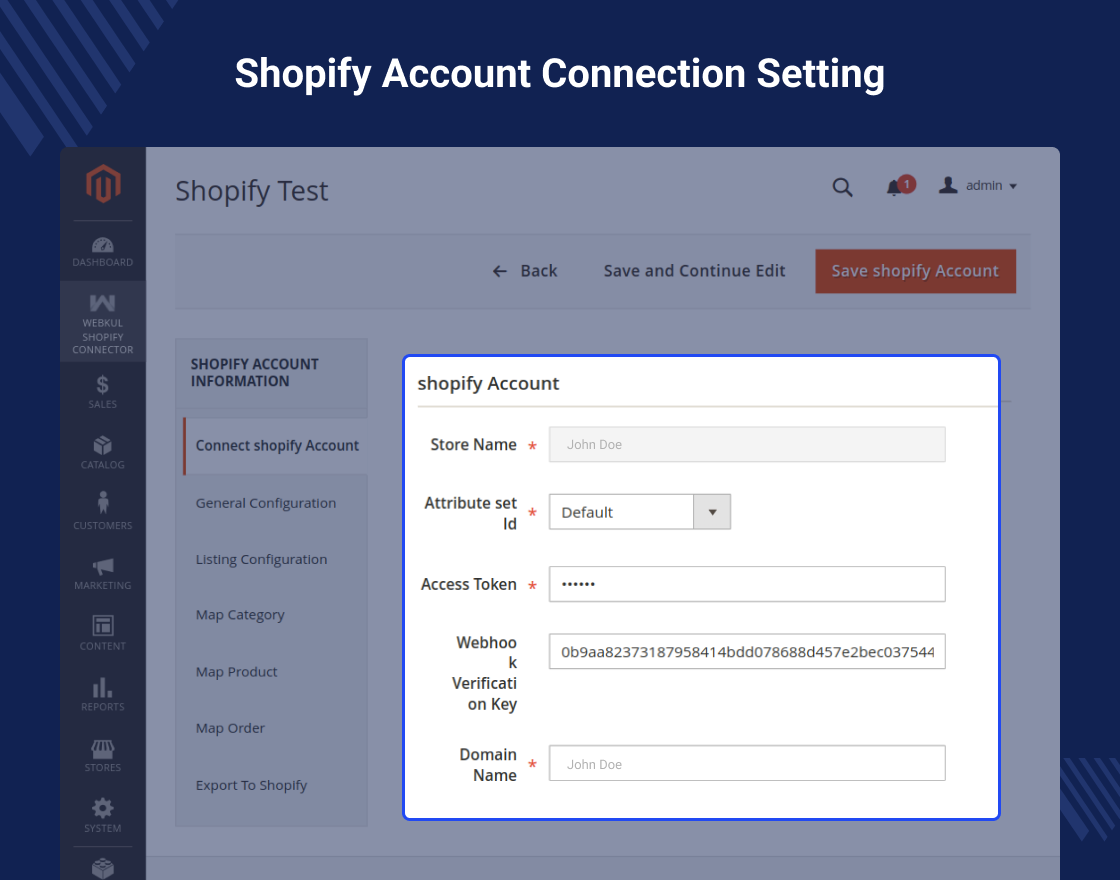Viewport: 1120px width, 880px height.
Task: Select the Connect shopify Account tab
Action: (x=276, y=446)
